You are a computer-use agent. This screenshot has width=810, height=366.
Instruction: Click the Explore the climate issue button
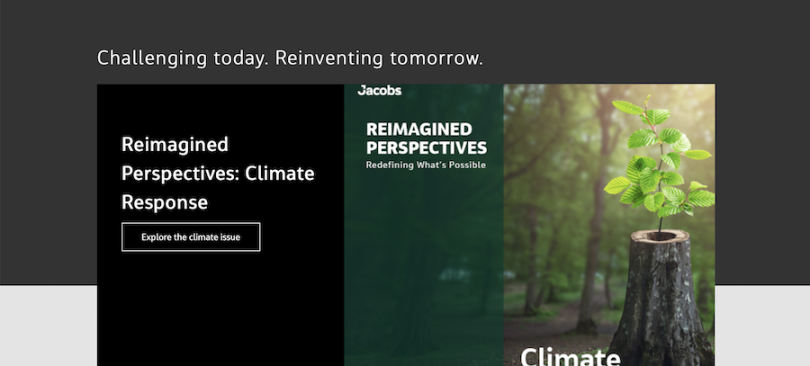pos(191,237)
